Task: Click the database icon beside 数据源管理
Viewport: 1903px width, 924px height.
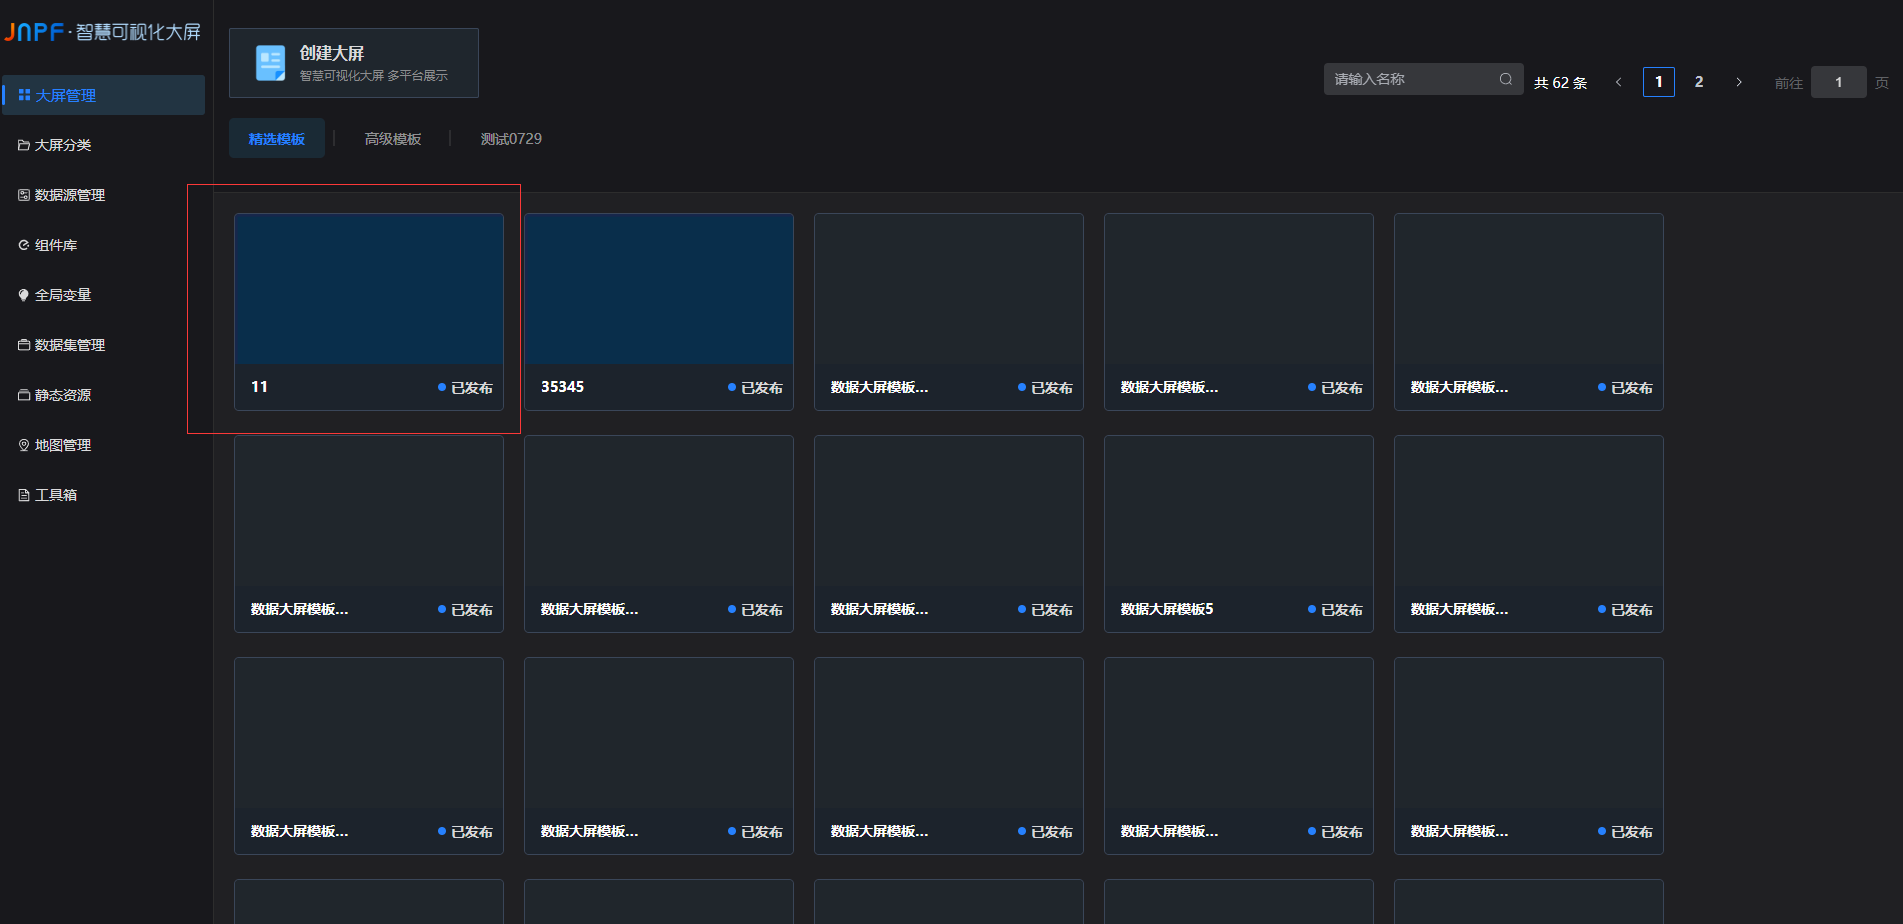Action: pos(24,195)
